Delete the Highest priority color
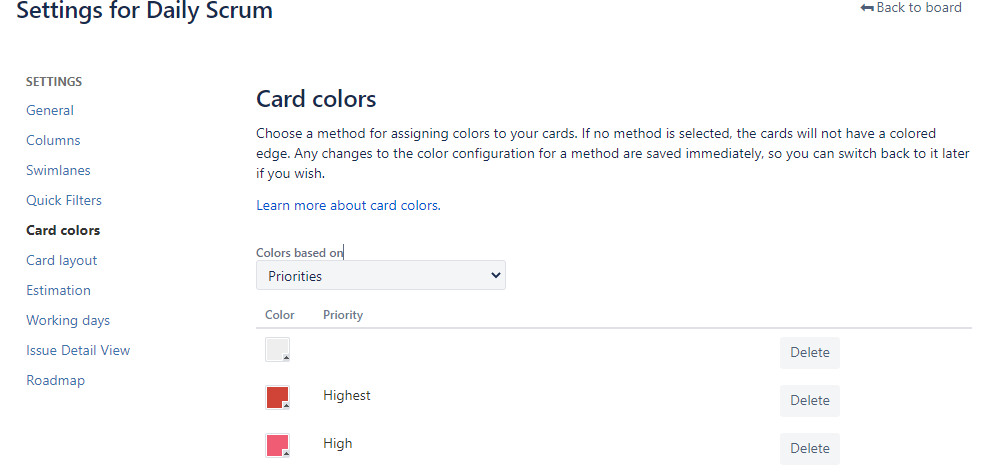 809,400
